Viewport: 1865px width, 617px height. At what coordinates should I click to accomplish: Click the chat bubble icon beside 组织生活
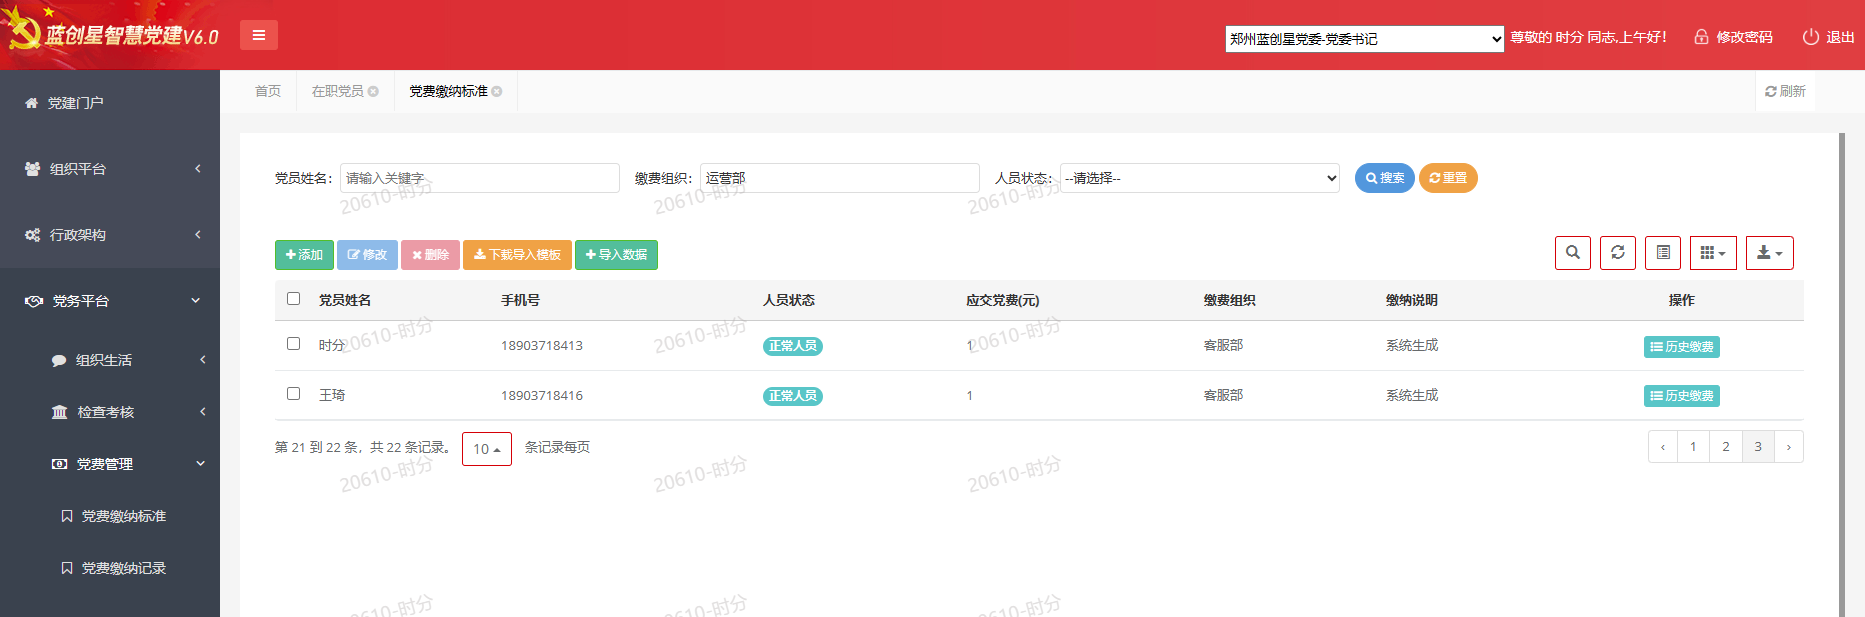[x=59, y=360]
